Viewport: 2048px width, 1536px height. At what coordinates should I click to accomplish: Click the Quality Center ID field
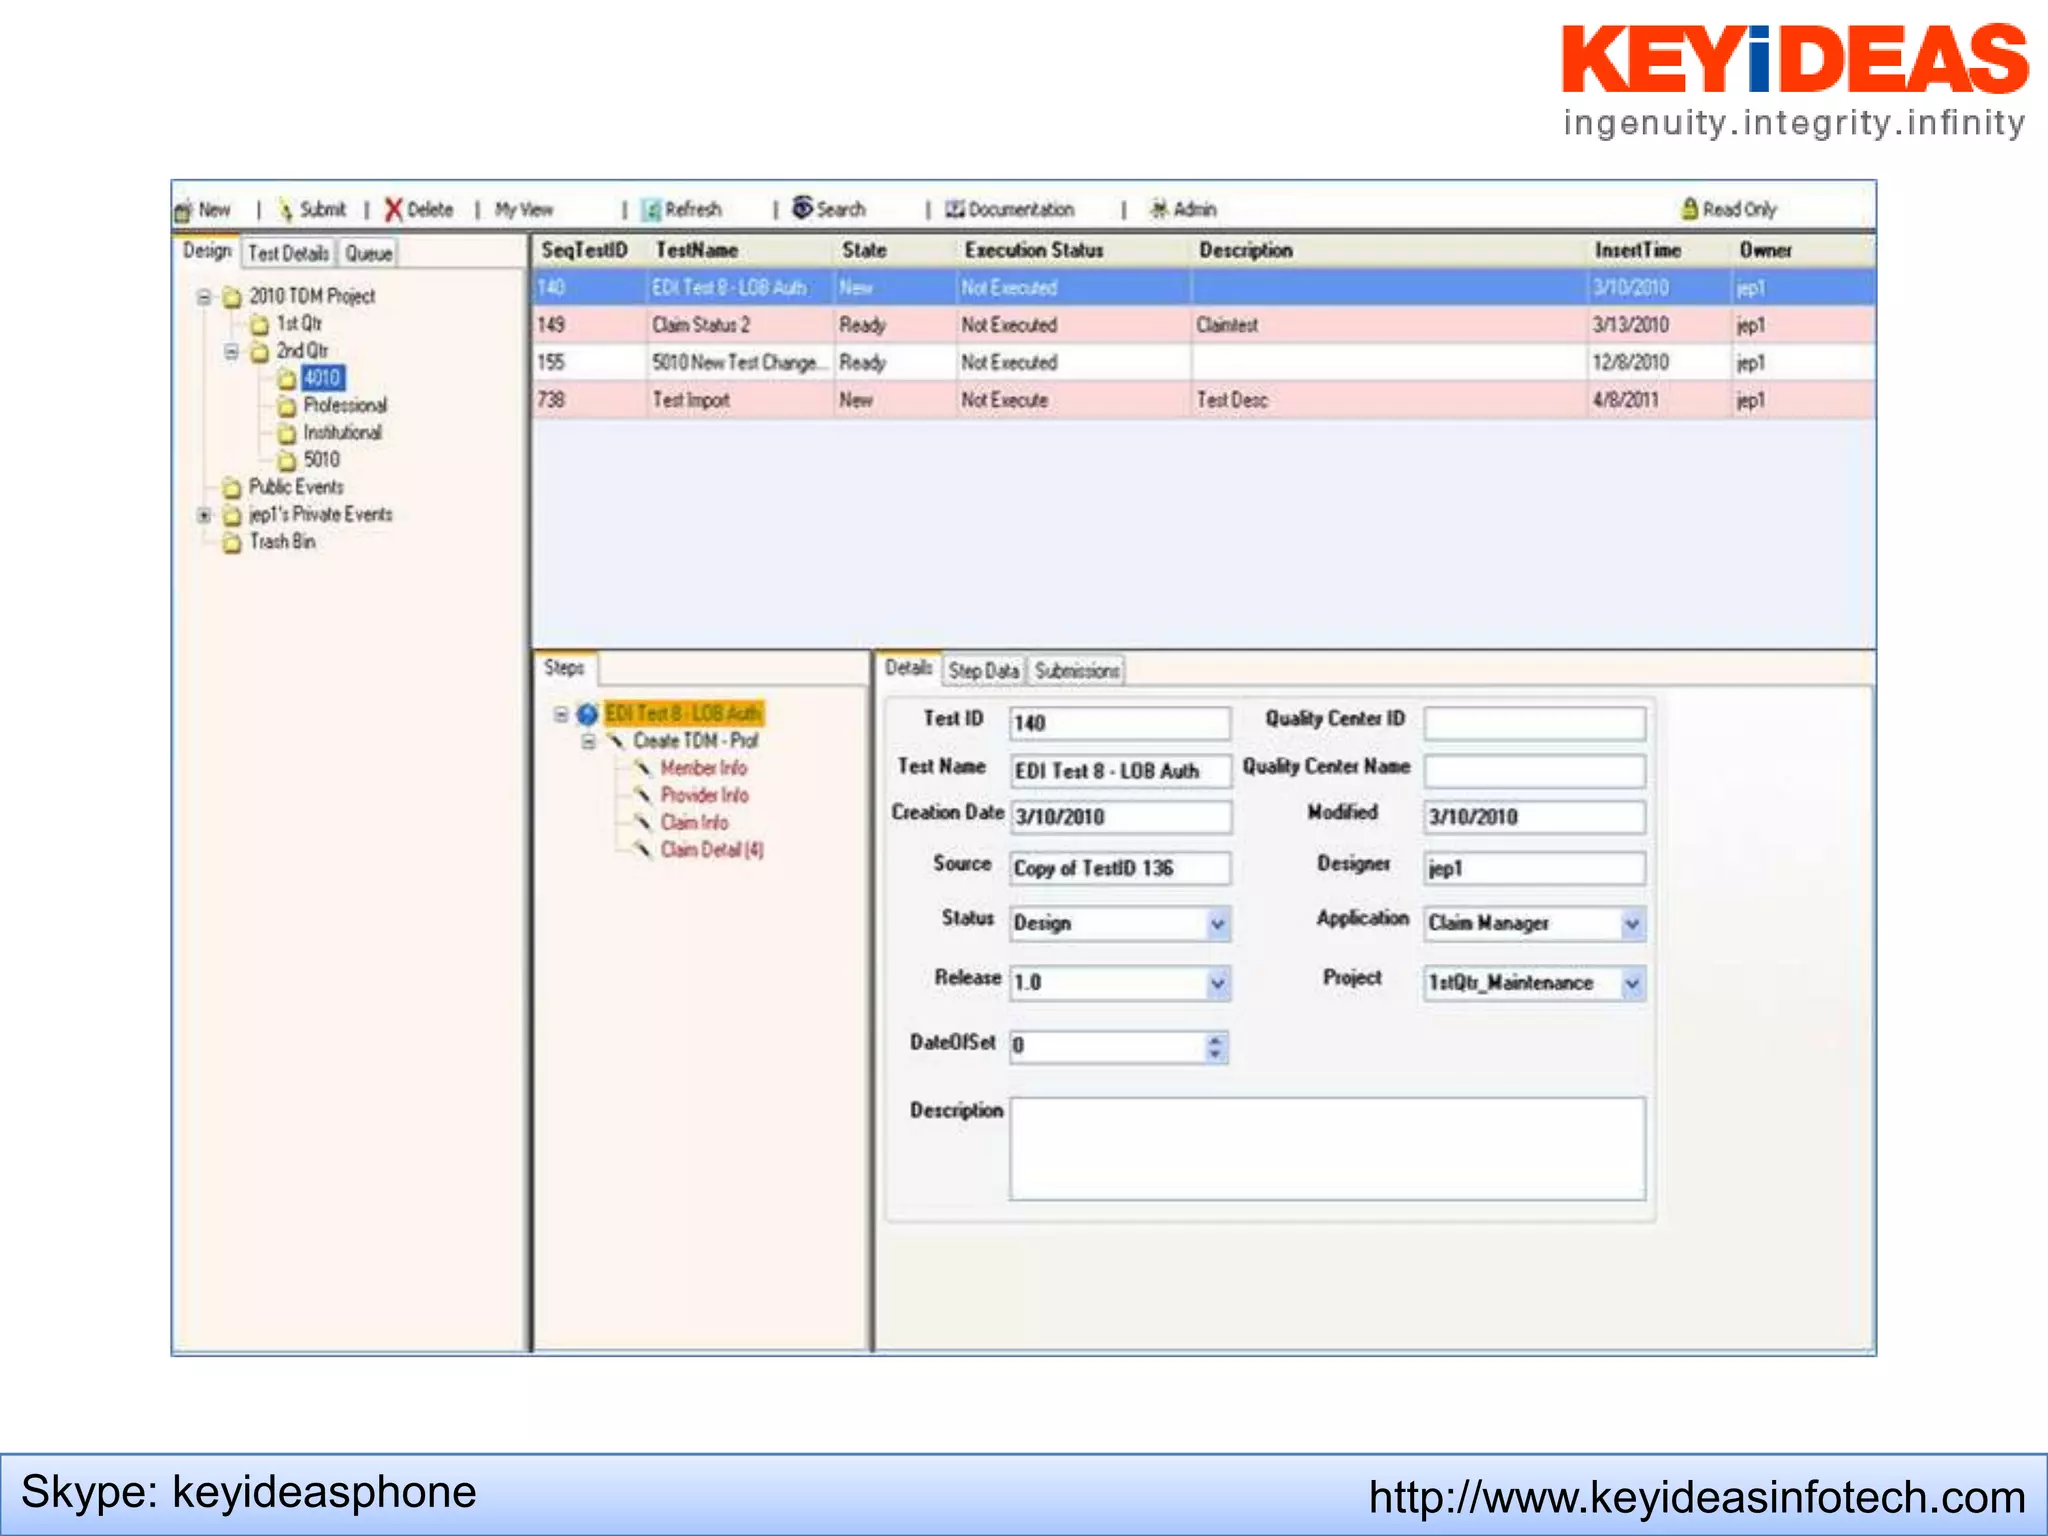click(1534, 722)
